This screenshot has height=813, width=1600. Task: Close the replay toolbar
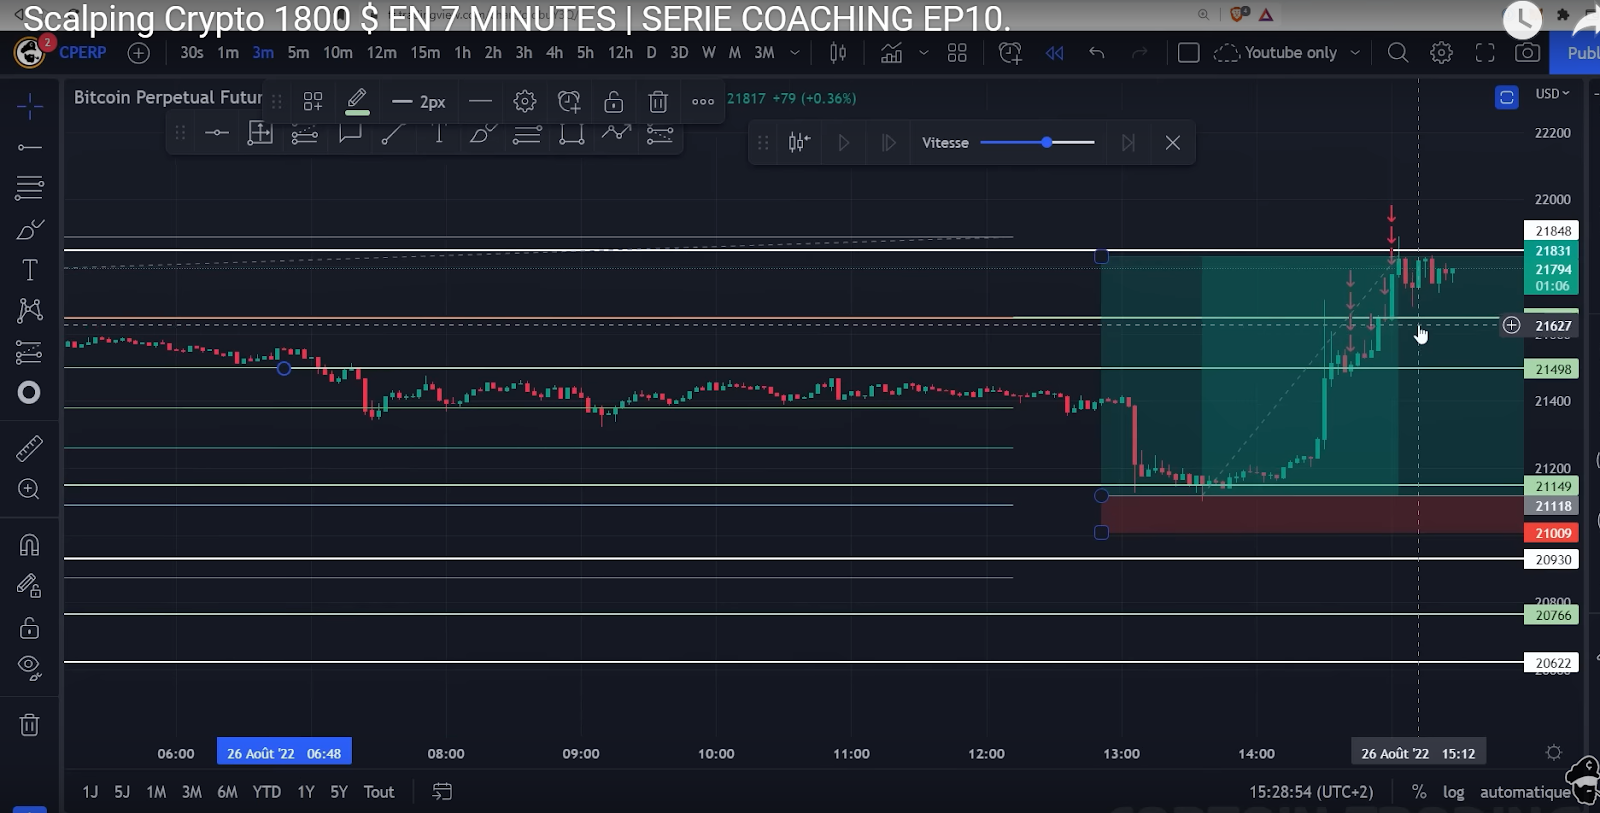coord(1173,143)
